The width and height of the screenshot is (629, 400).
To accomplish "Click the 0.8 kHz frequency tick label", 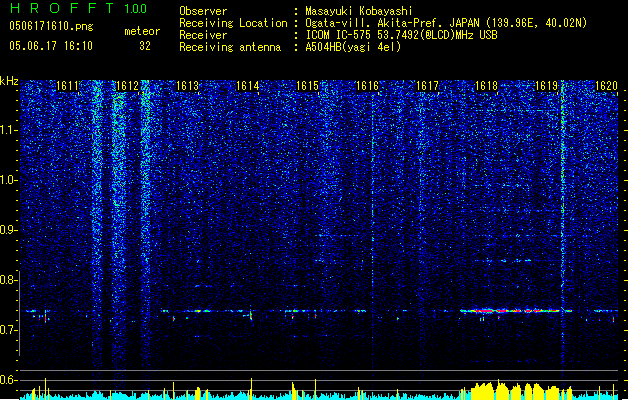I will click(8, 280).
